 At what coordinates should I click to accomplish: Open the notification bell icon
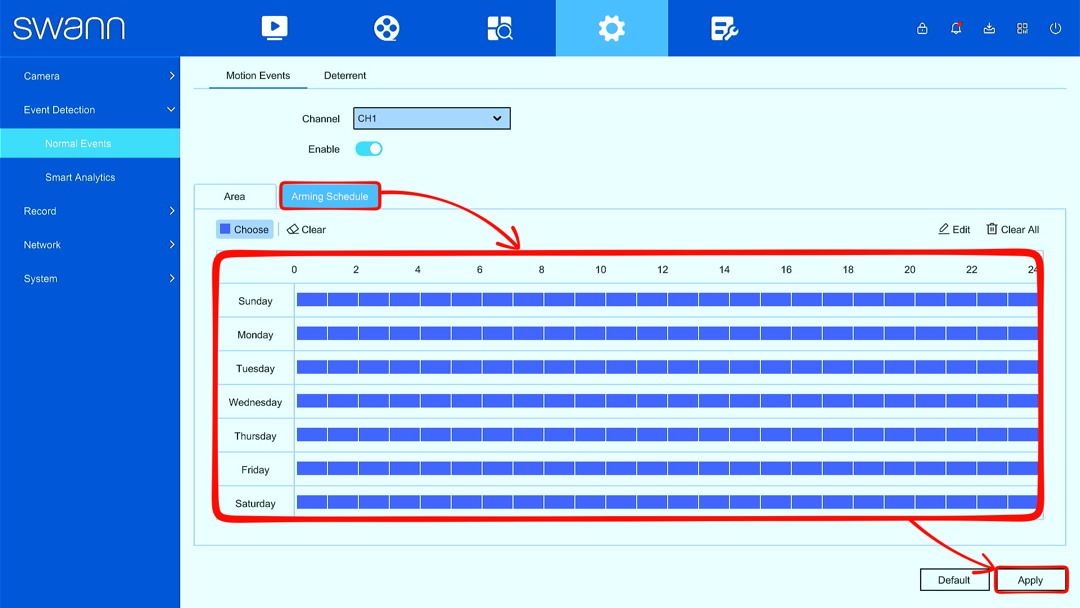pyautogui.click(x=955, y=28)
